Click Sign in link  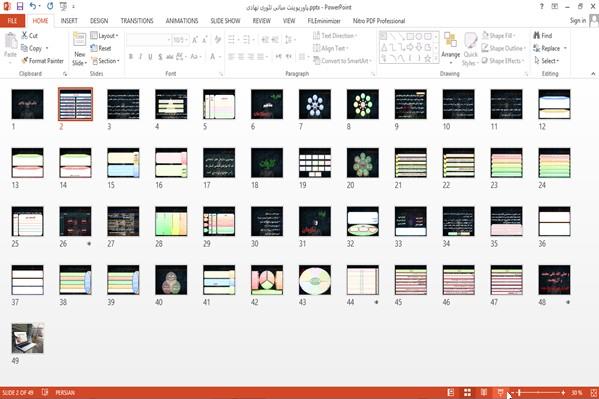pyautogui.click(x=578, y=21)
